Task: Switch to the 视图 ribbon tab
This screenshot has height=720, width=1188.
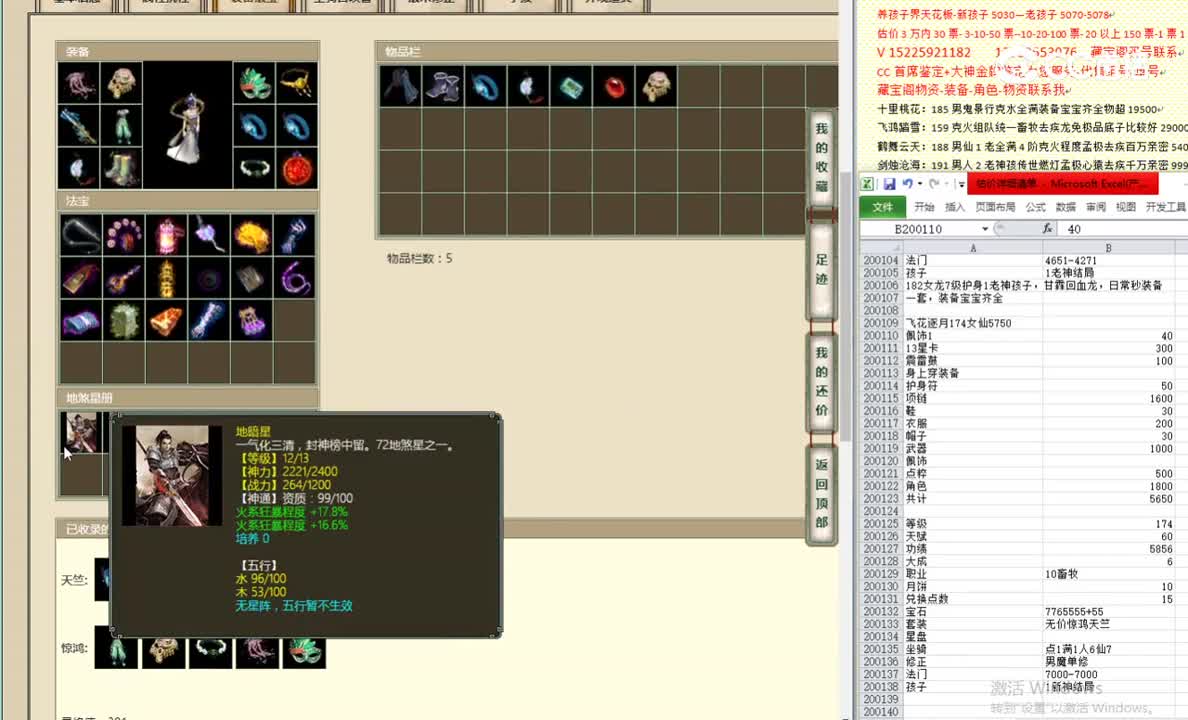Action: point(1126,207)
